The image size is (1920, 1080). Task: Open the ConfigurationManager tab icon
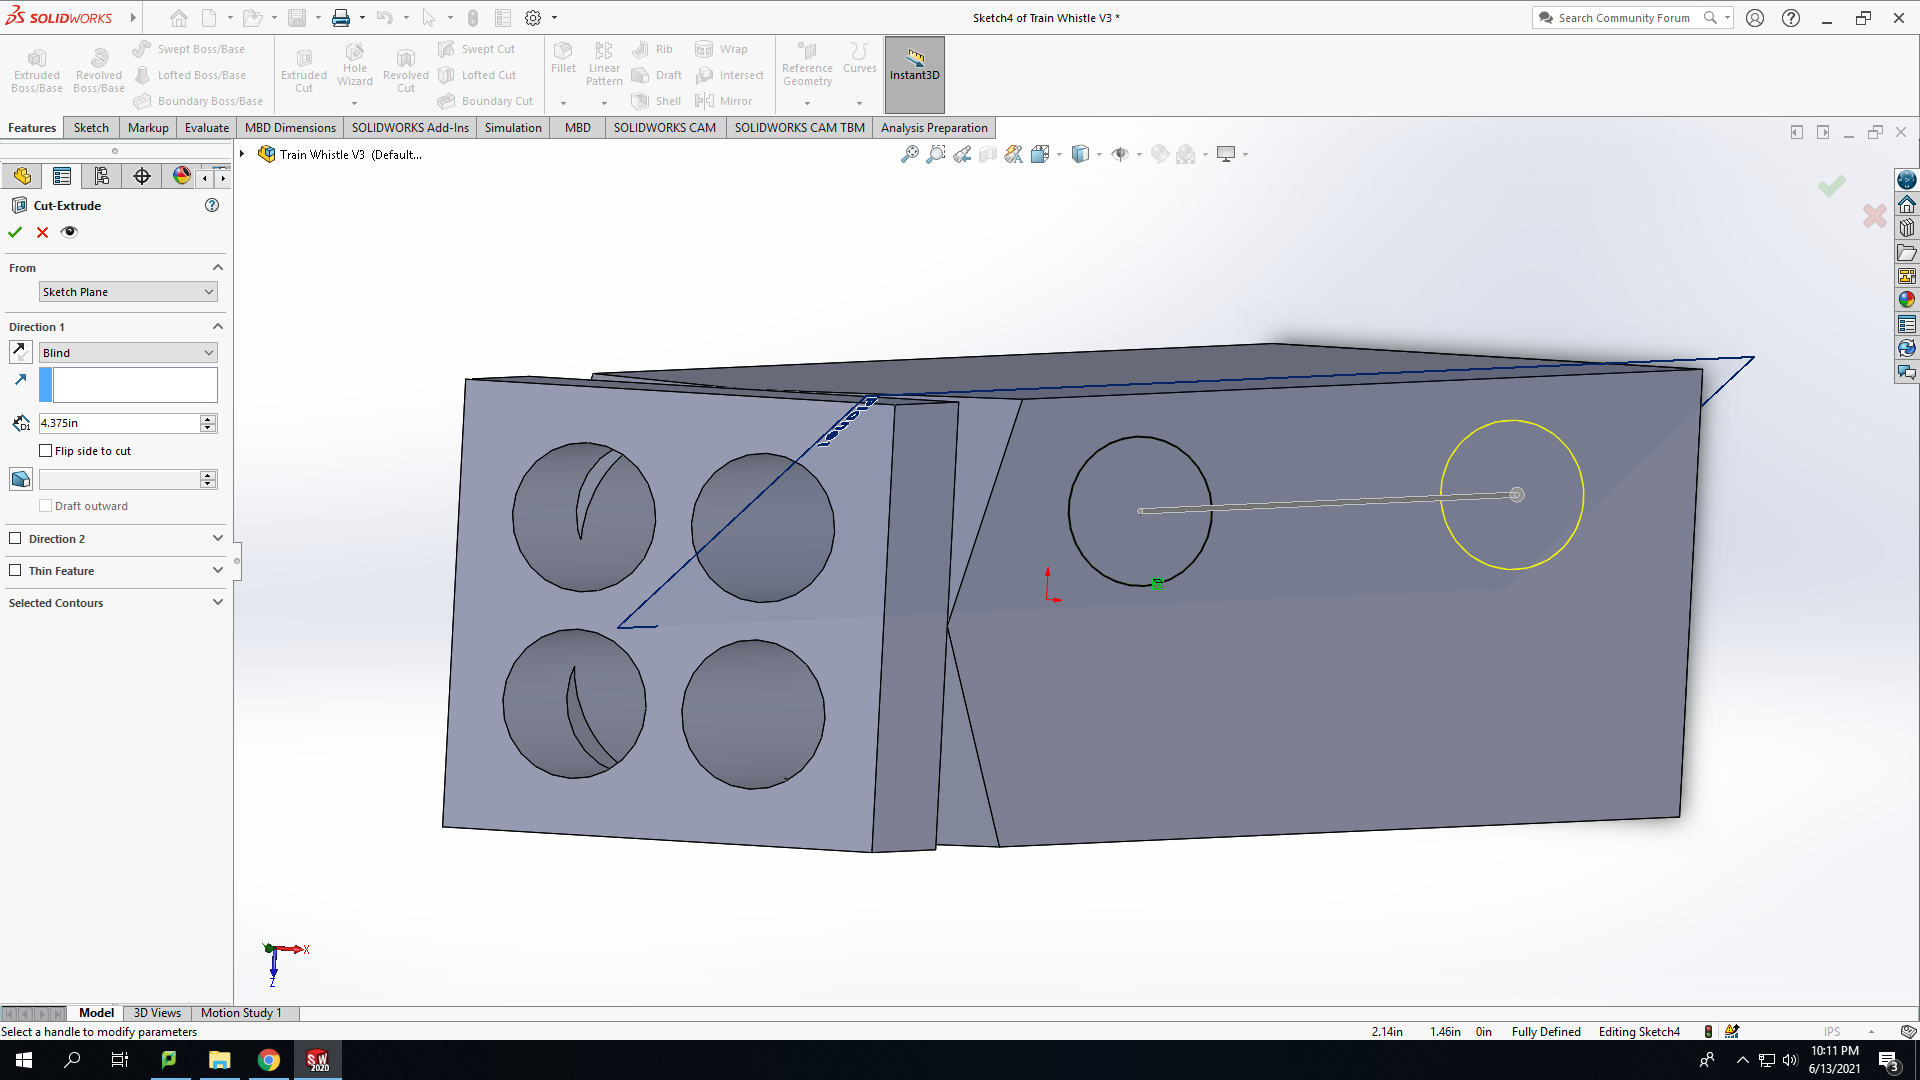click(102, 176)
